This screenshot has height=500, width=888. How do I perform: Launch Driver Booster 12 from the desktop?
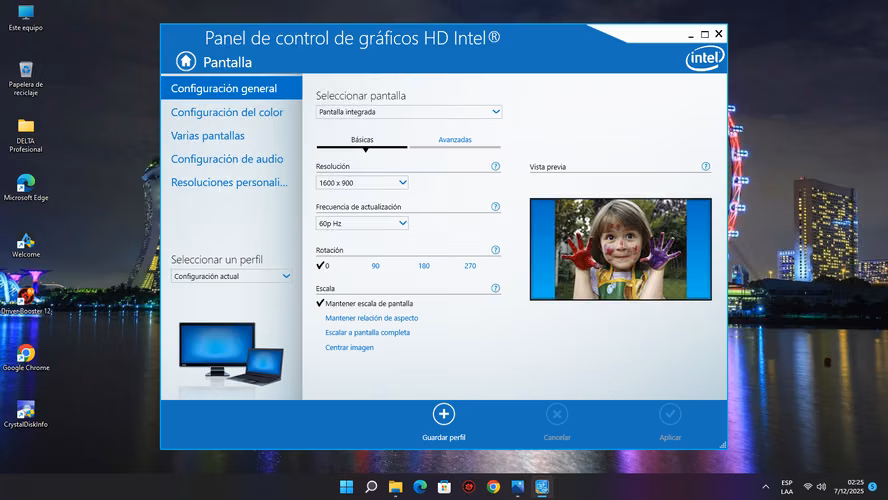[x=25, y=301]
